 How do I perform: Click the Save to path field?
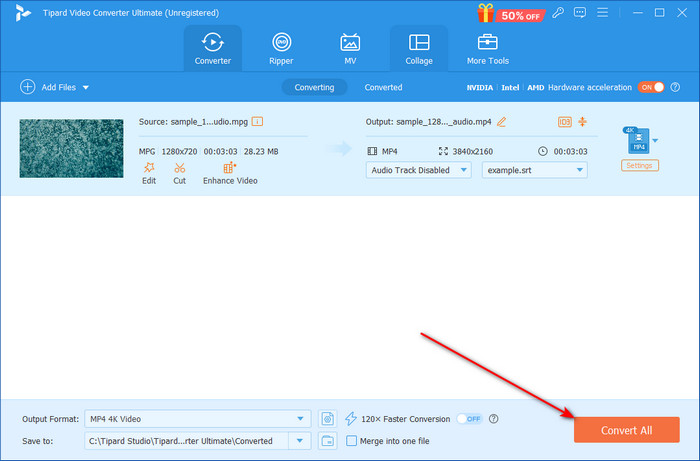[186, 441]
